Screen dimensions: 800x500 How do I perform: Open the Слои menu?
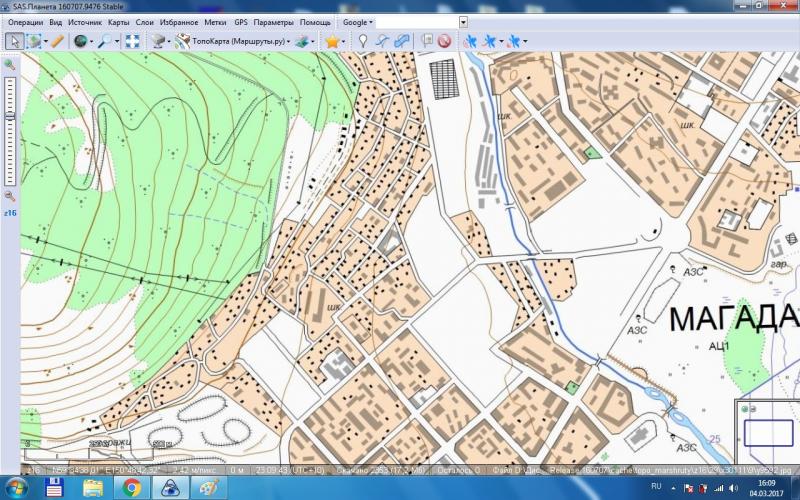pyautogui.click(x=144, y=21)
